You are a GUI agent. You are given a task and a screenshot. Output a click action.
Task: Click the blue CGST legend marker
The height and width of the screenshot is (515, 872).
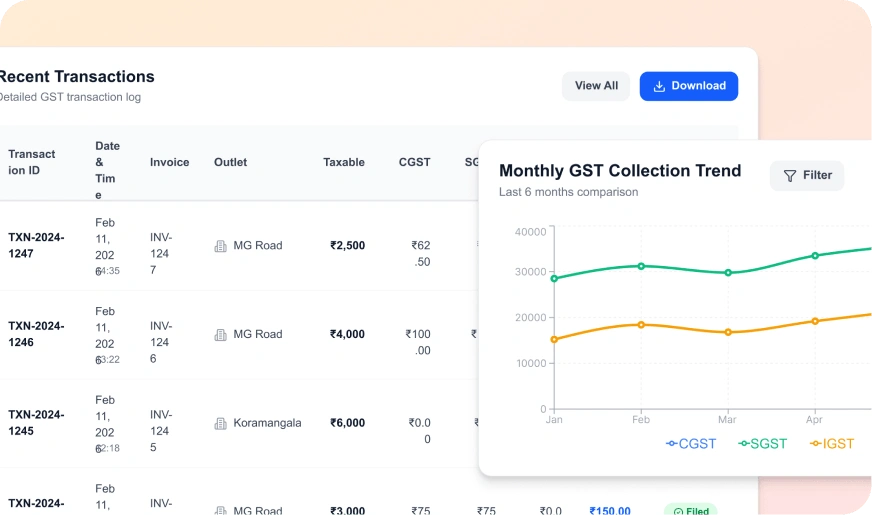[x=672, y=443]
